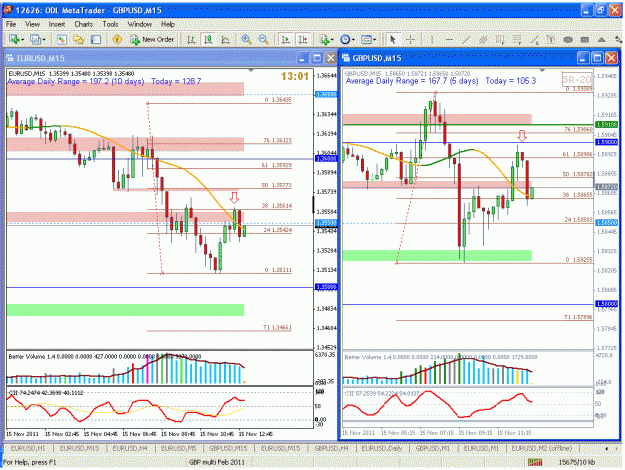
Task: Select the Trendline drawing tool
Action: (x=466, y=39)
